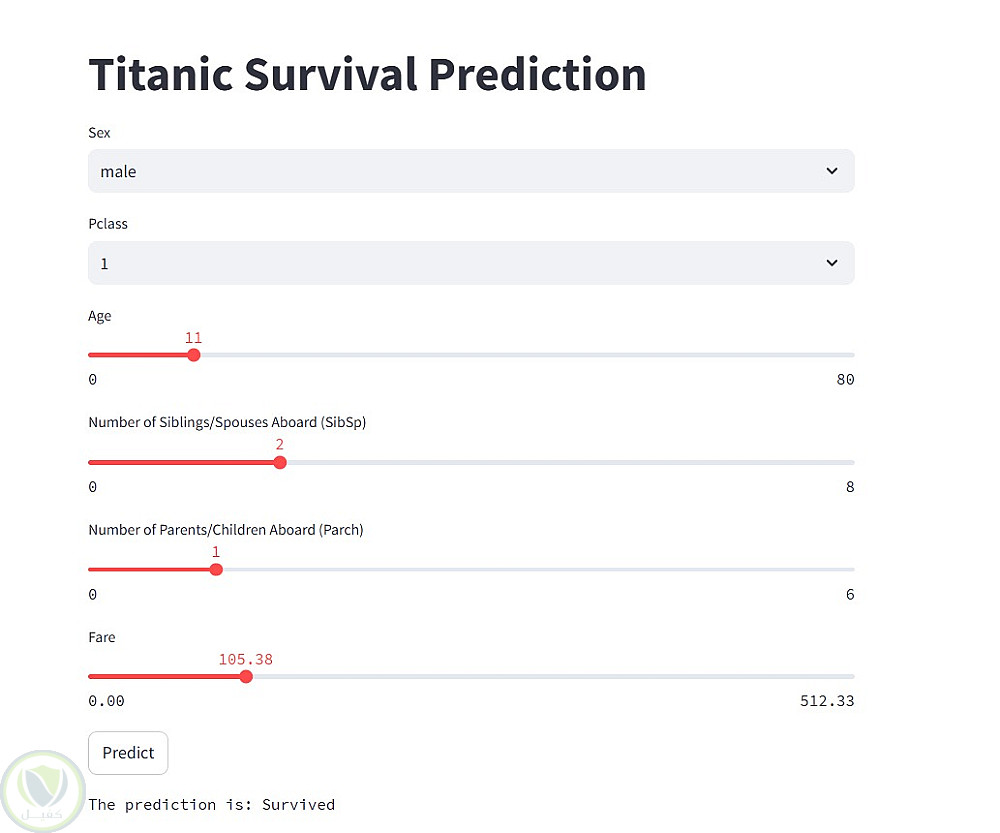Open the Pclass dropdown
The height and width of the screenshot is (833, 1000).
pyautogui.click(x=470, y=263)
